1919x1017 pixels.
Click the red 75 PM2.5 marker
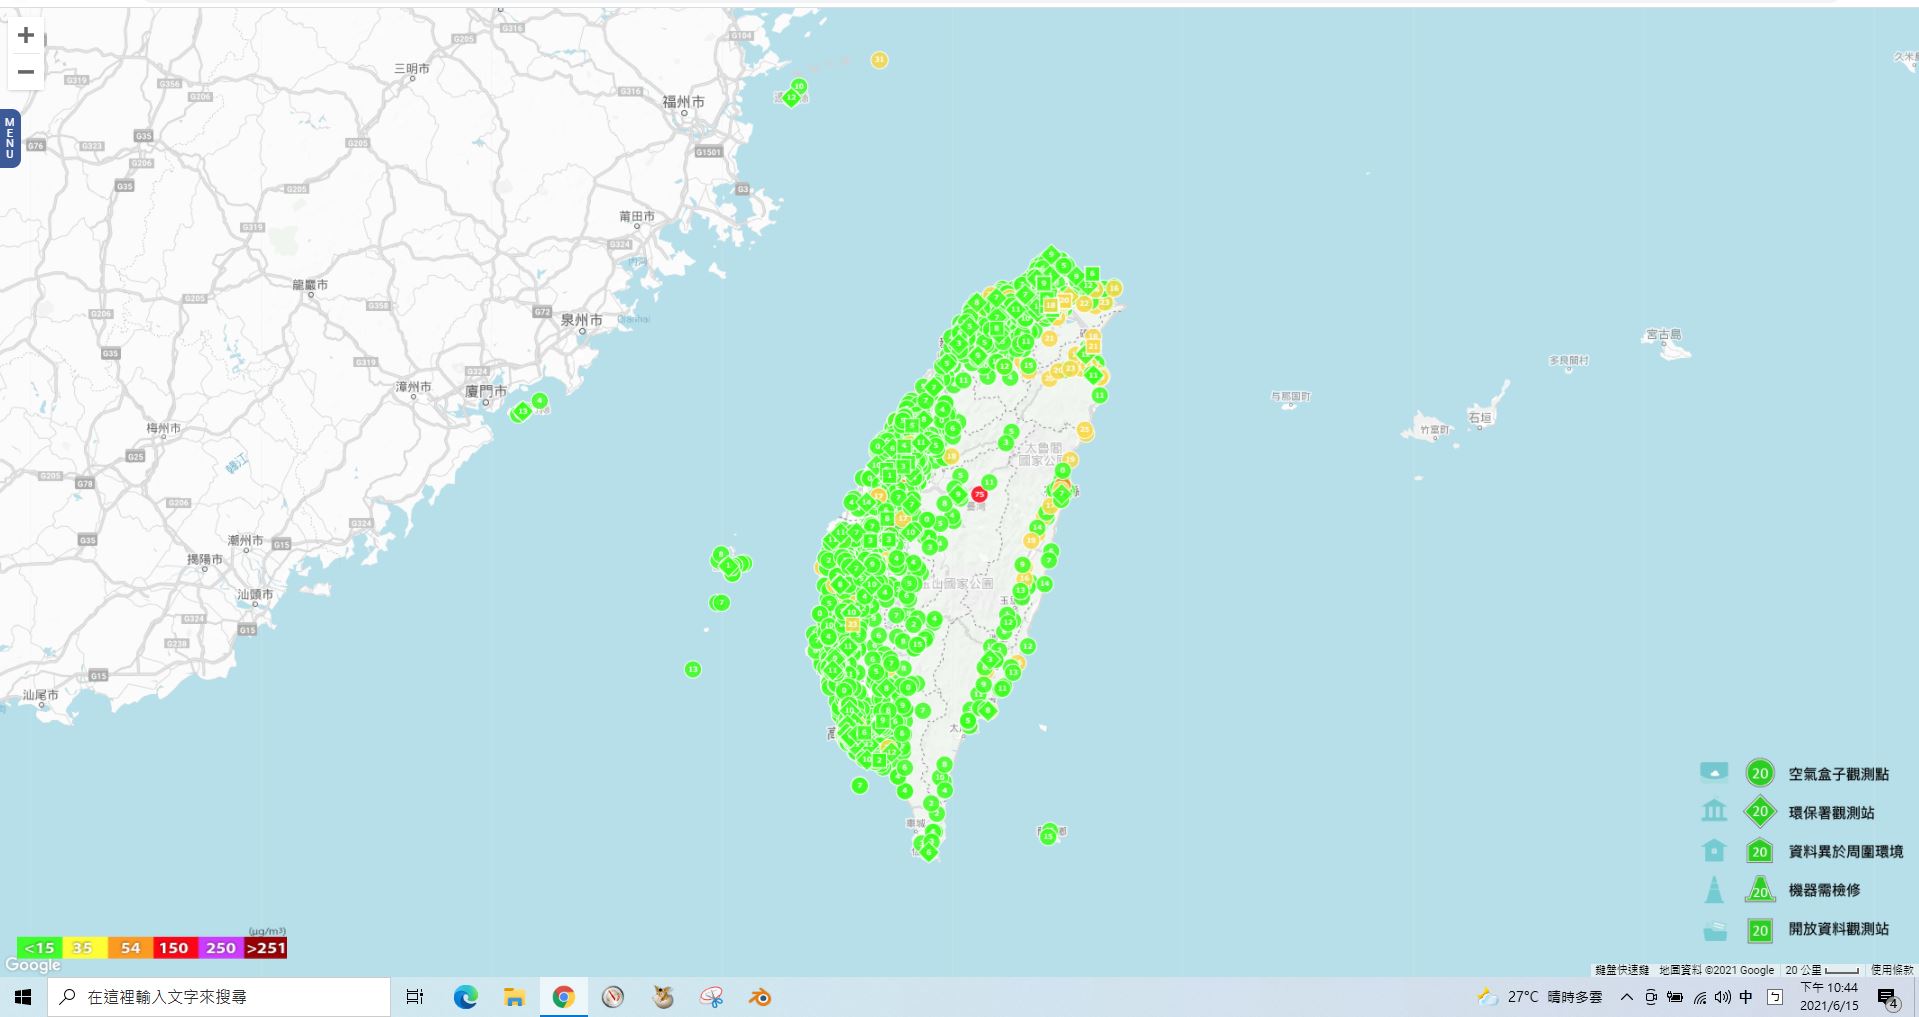[979, 494]
